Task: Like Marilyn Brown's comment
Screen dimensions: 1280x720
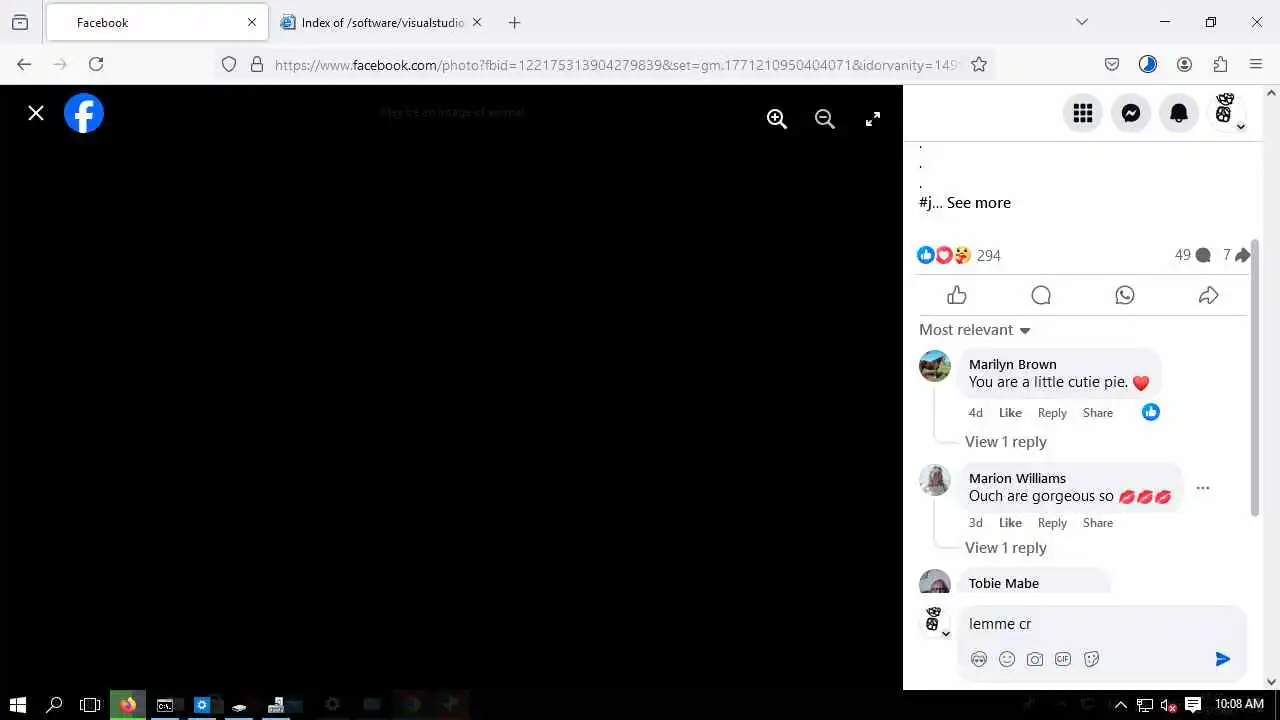Action: coord(1010,413)
